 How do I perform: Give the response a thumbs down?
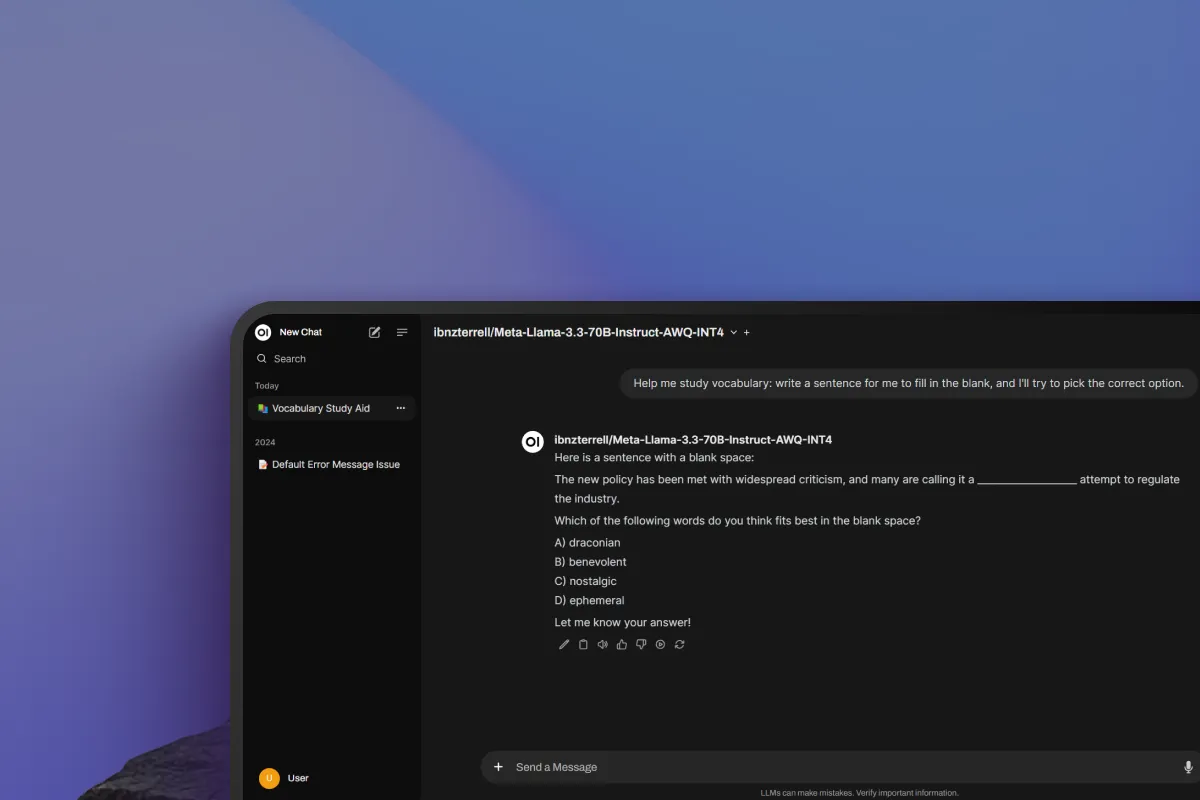point(641,644)
